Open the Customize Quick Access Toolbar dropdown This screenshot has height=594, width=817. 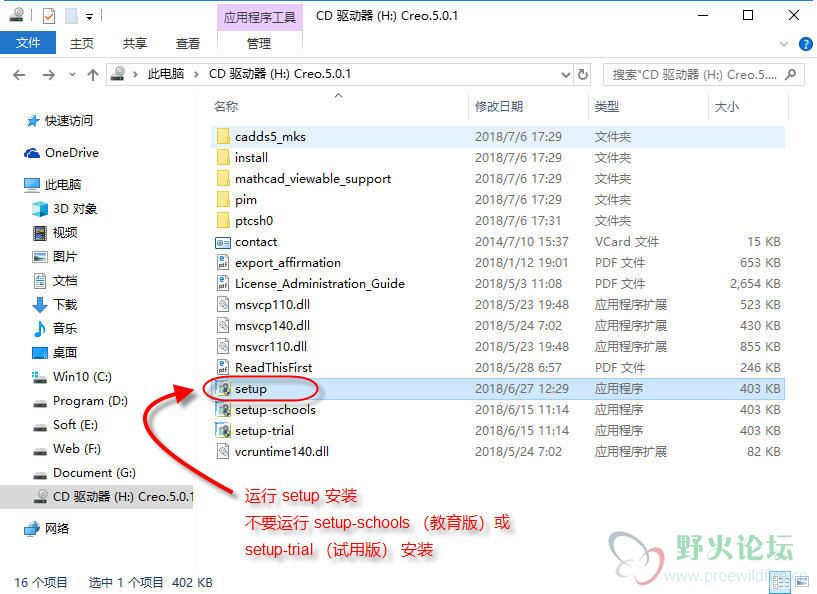[90, 17]
